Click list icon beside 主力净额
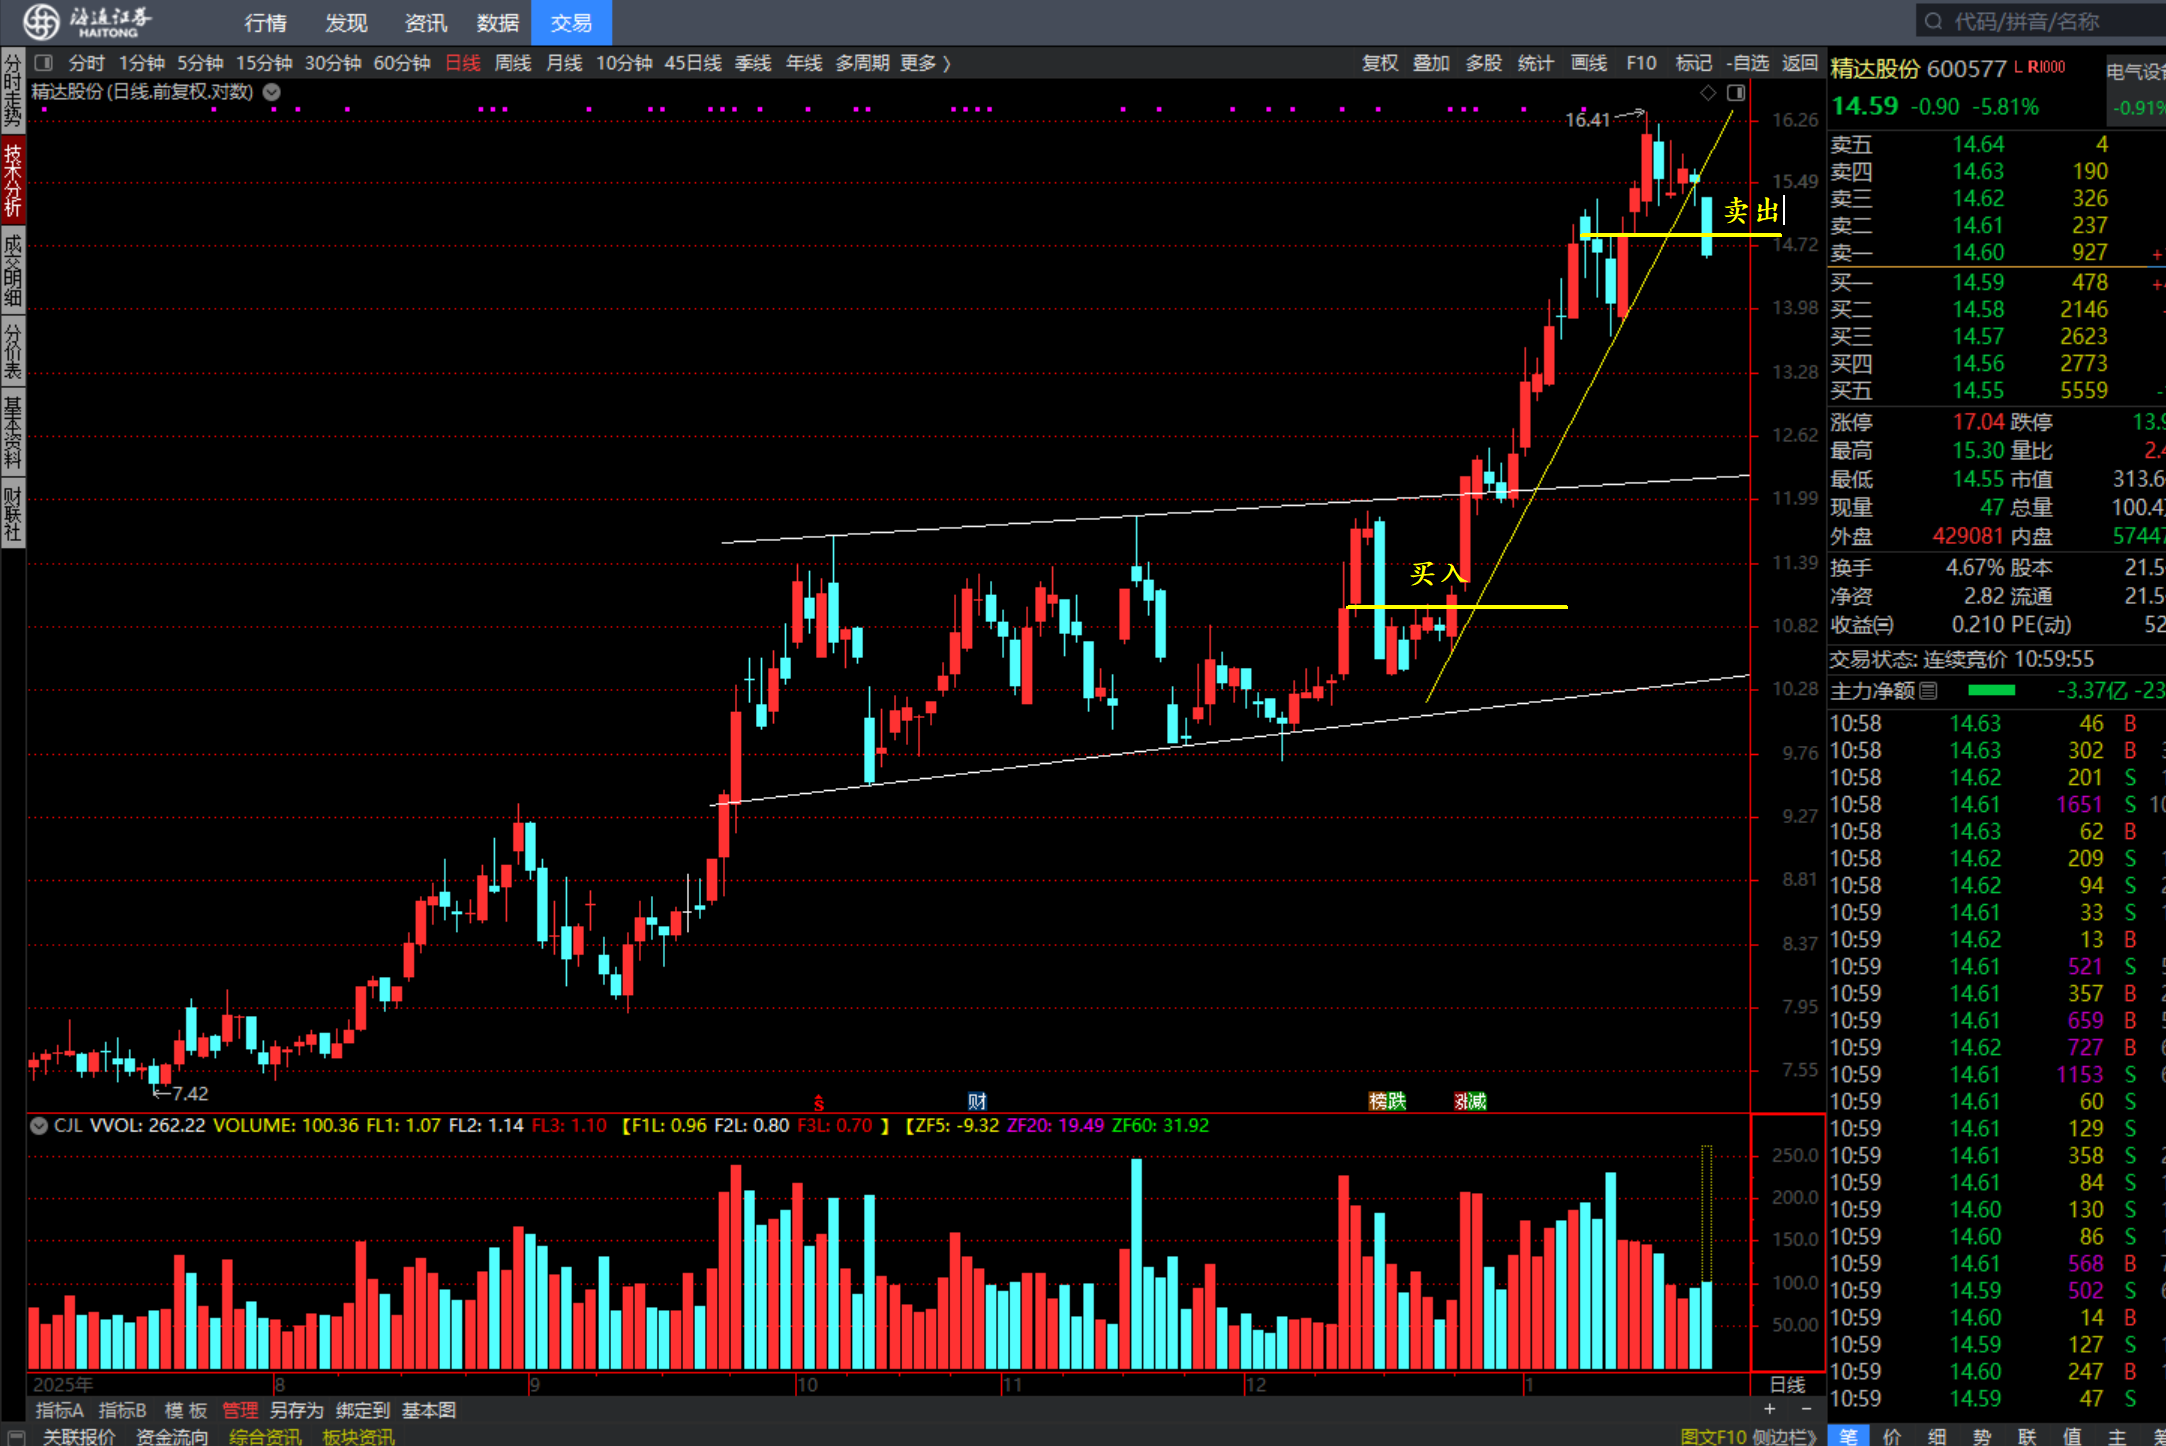2166x1446 pixels. [1929, 690]
